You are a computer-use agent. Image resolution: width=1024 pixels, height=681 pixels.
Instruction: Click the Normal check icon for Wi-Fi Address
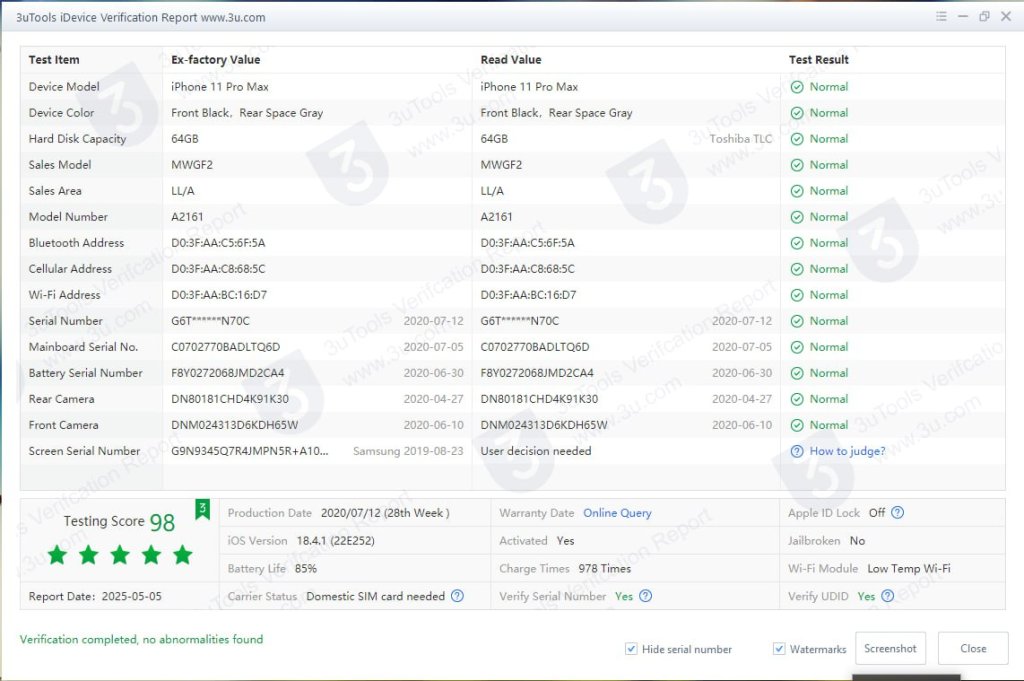797,295
